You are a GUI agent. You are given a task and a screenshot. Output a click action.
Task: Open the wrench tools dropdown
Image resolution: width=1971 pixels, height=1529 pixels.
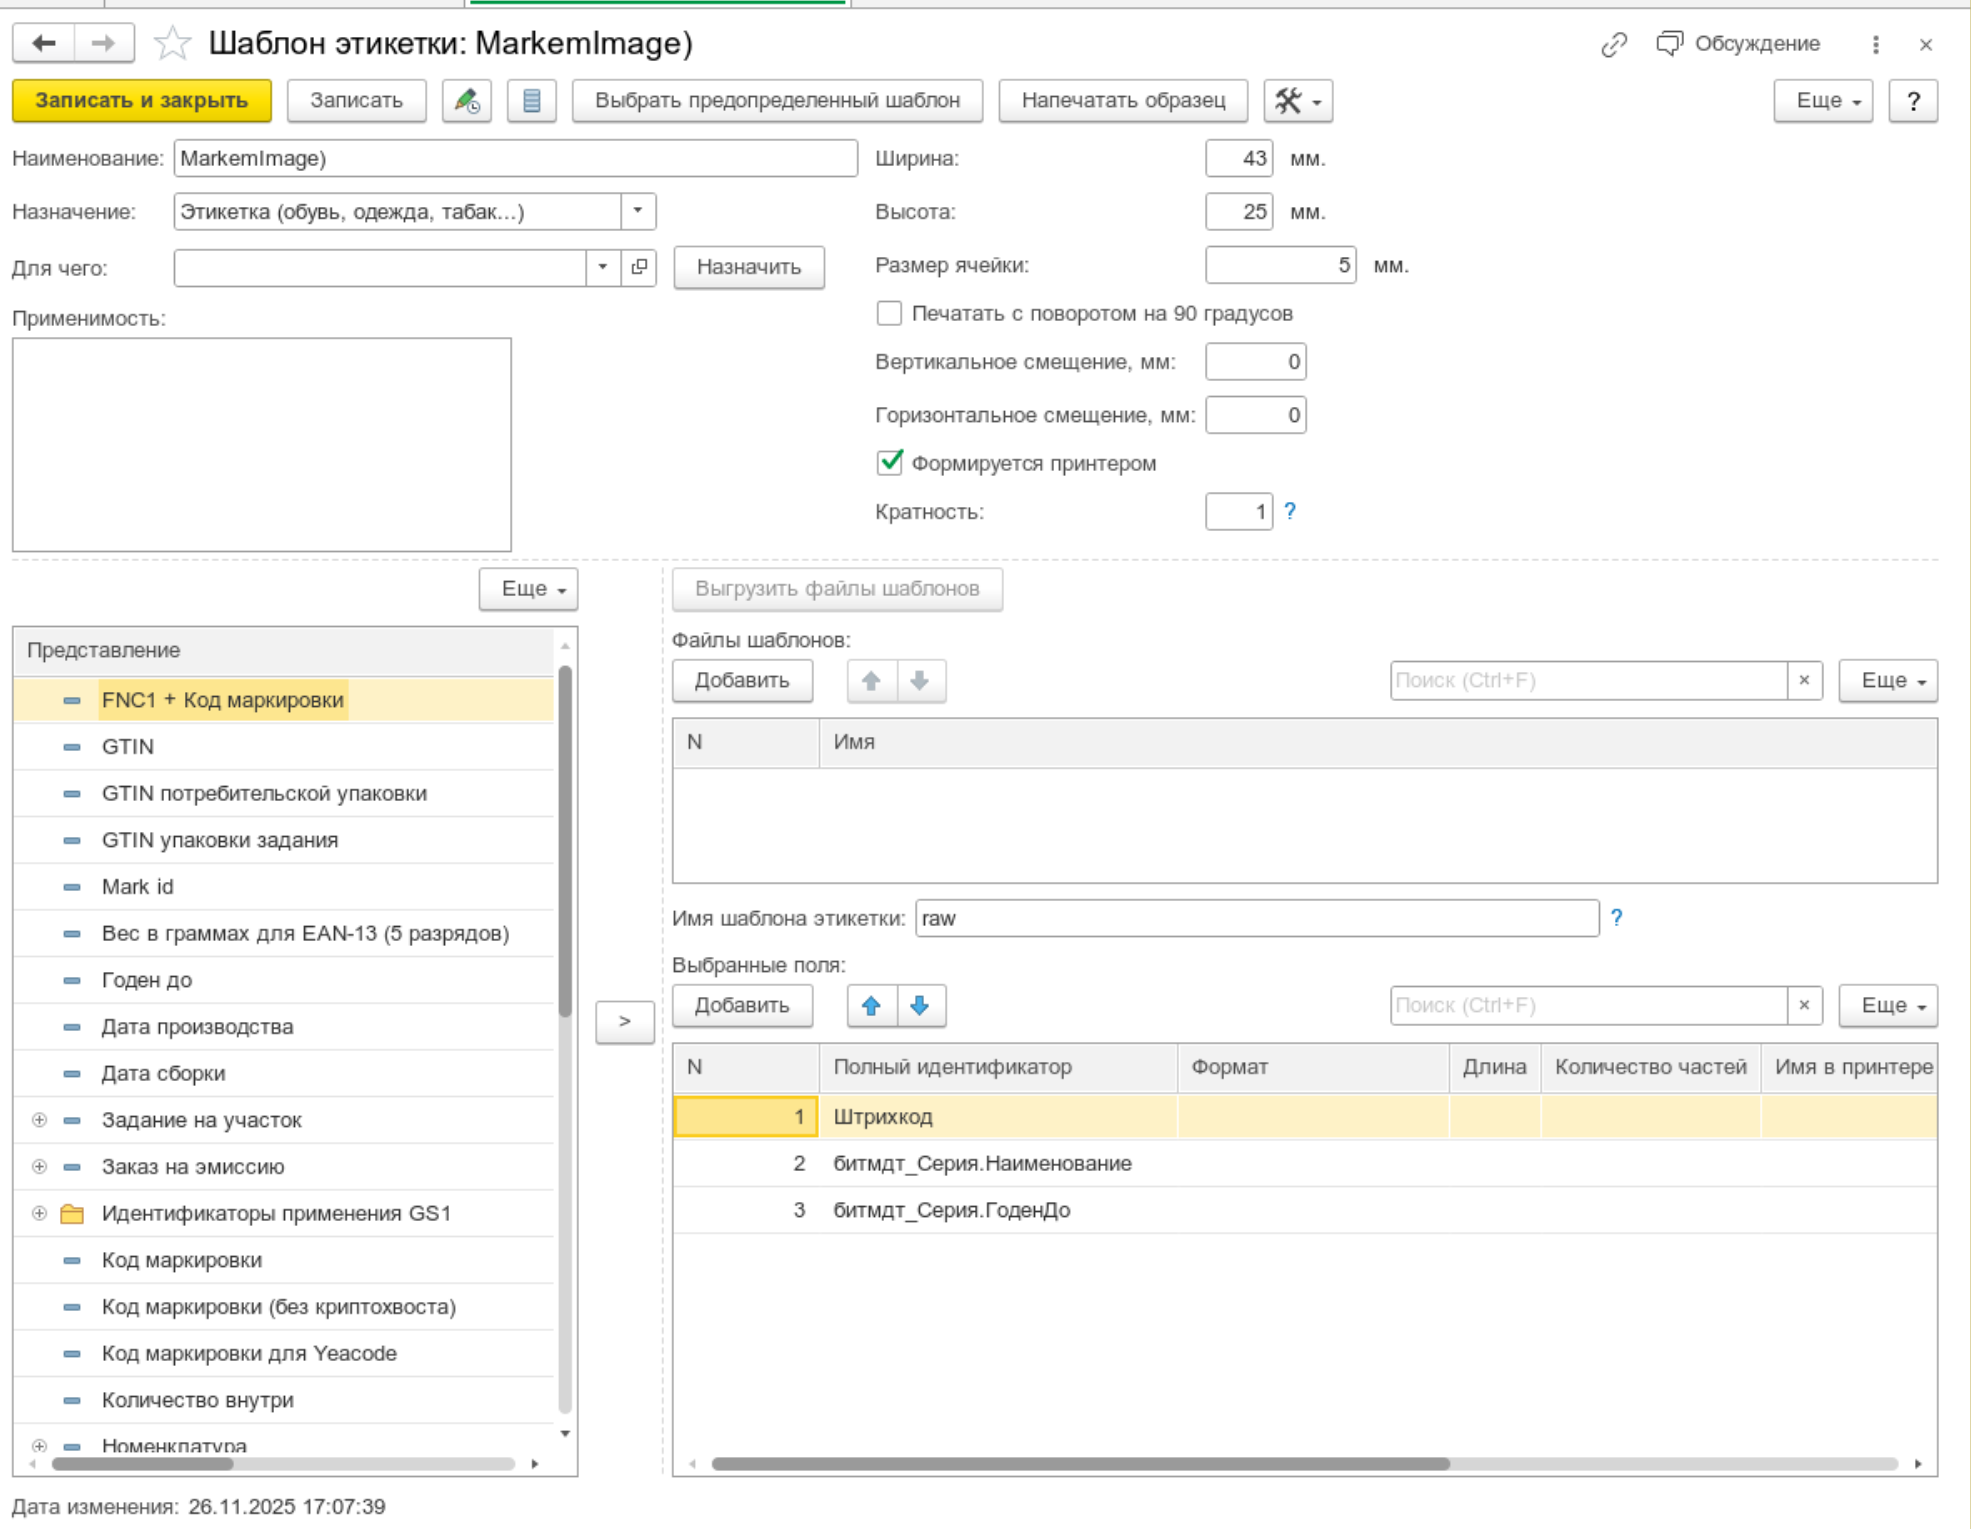1297,101
